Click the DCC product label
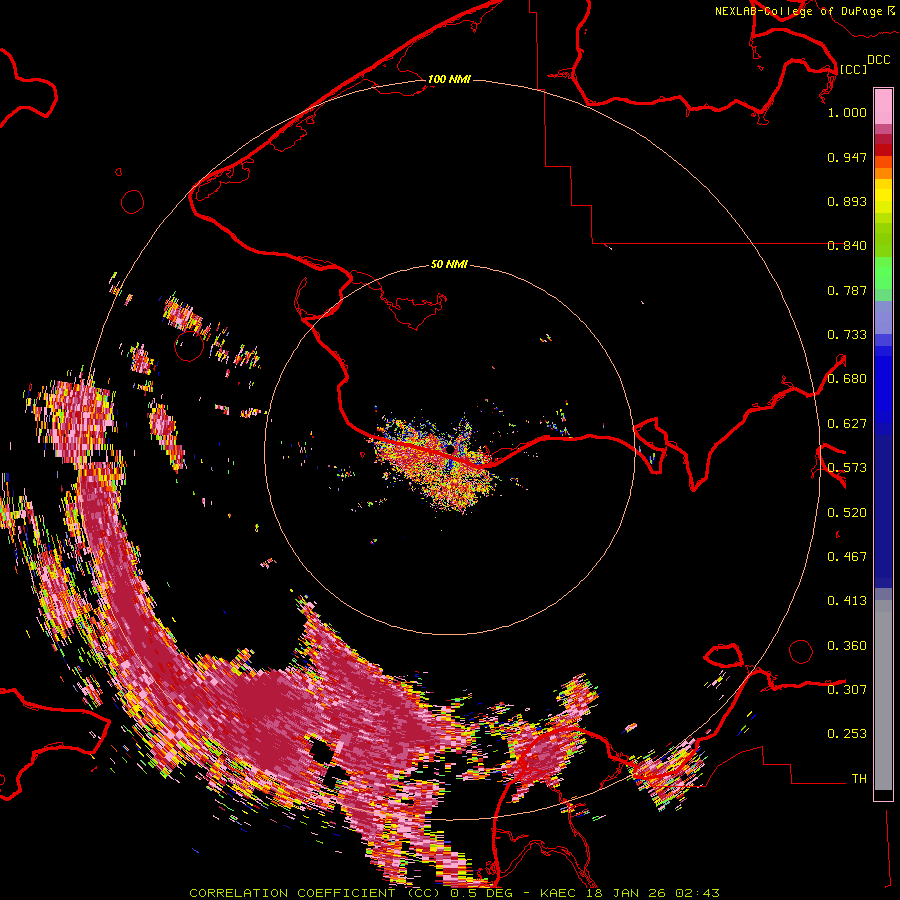 (879, 60)
